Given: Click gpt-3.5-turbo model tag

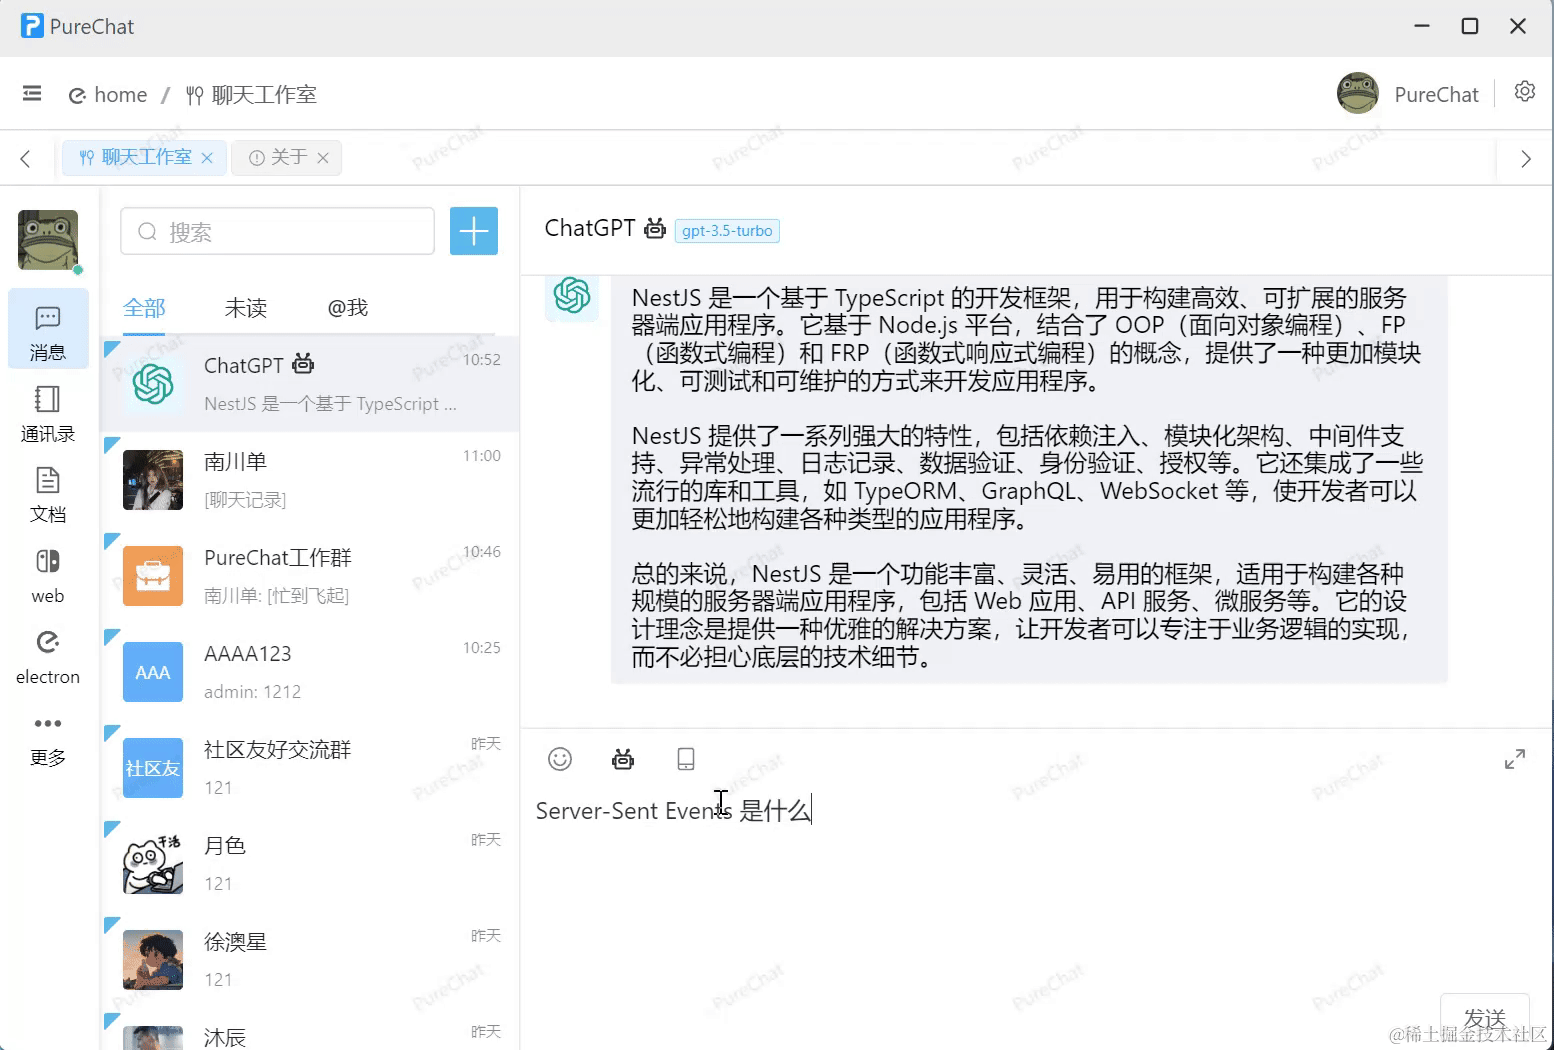Looking at the screenshot, I should tap(727, 231).
